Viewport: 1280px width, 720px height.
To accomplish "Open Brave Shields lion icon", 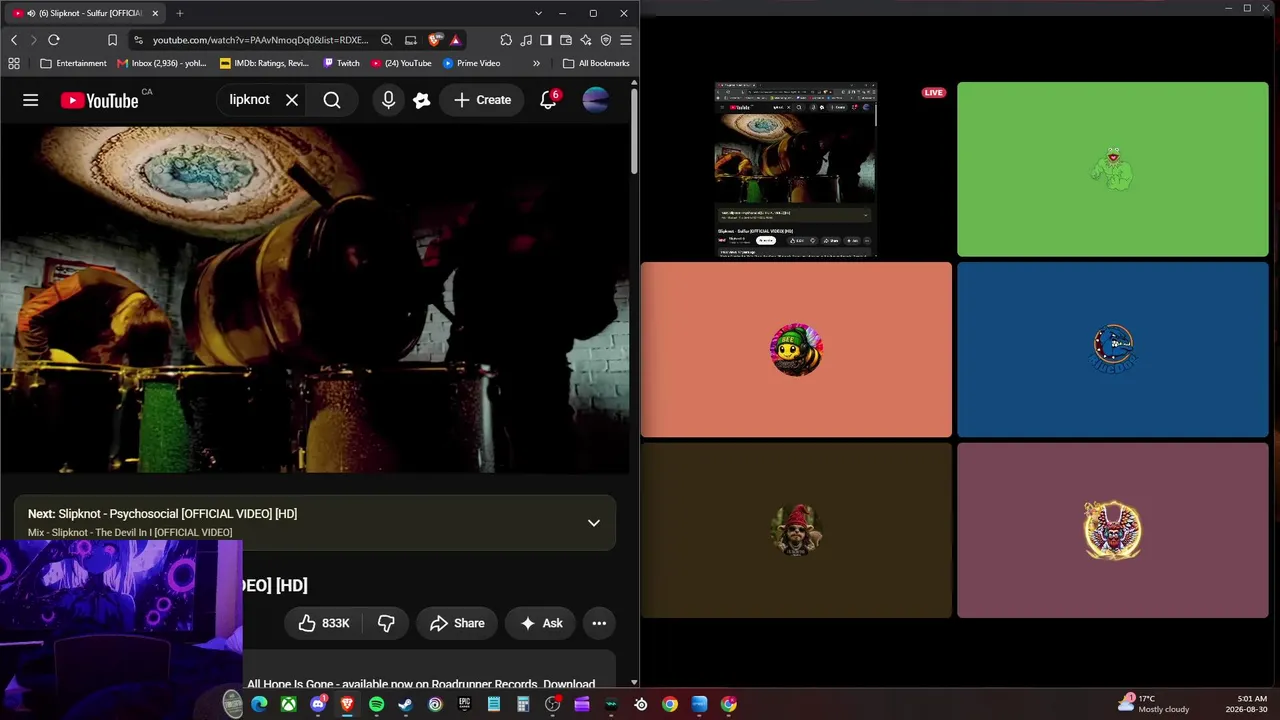I will (x=434, y=40).
